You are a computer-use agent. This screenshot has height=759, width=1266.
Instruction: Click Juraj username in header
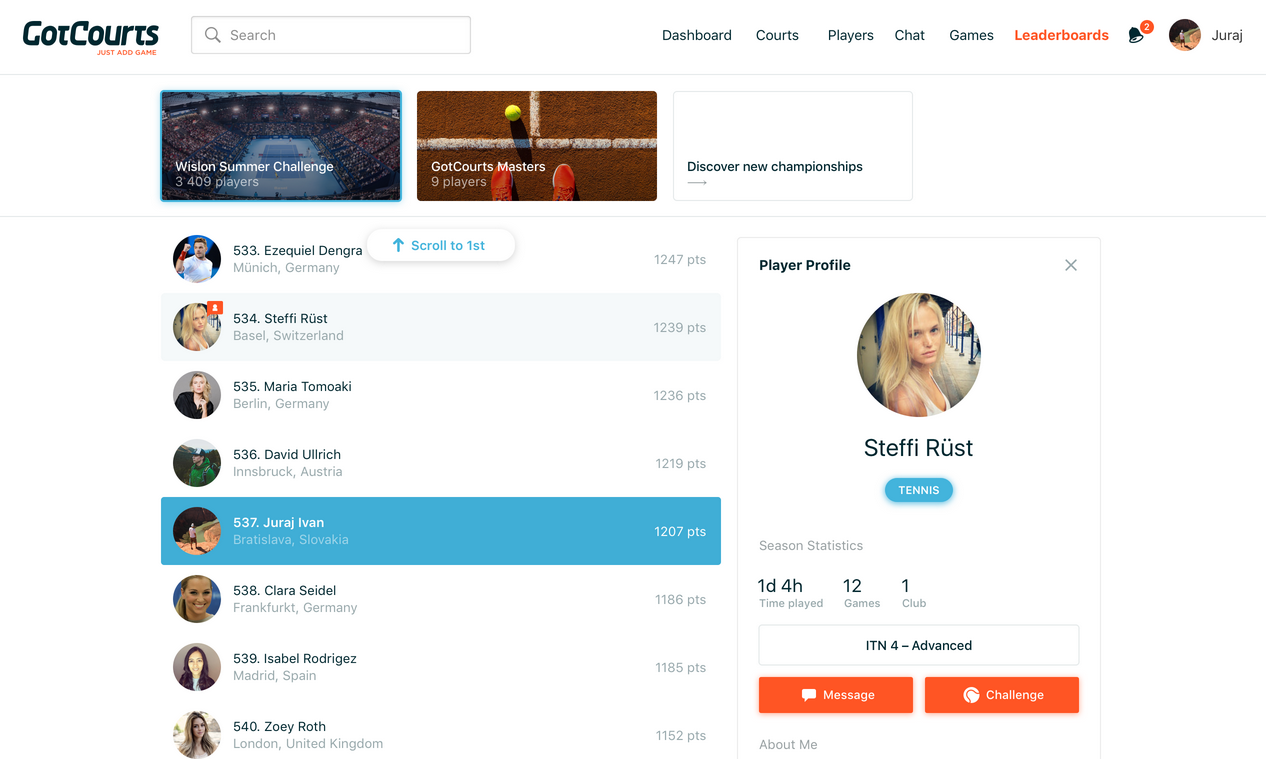click(1227, 35)
